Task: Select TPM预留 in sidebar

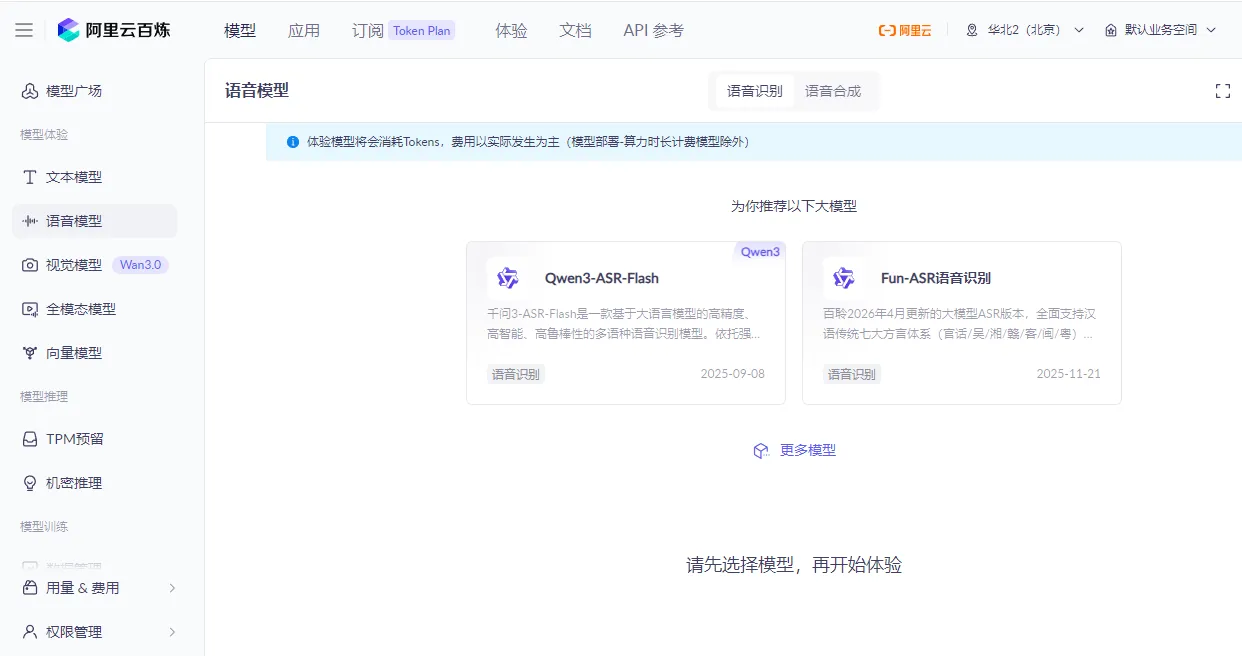Action: (x=94, y=439)
